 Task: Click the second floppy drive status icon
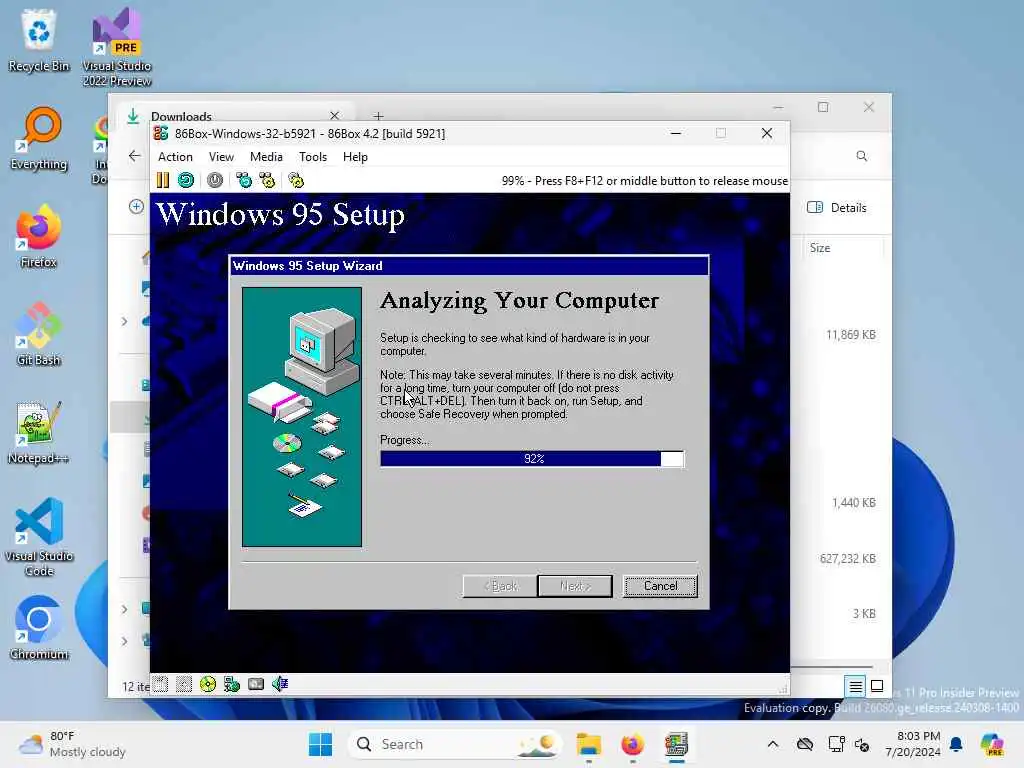point(184,684)
